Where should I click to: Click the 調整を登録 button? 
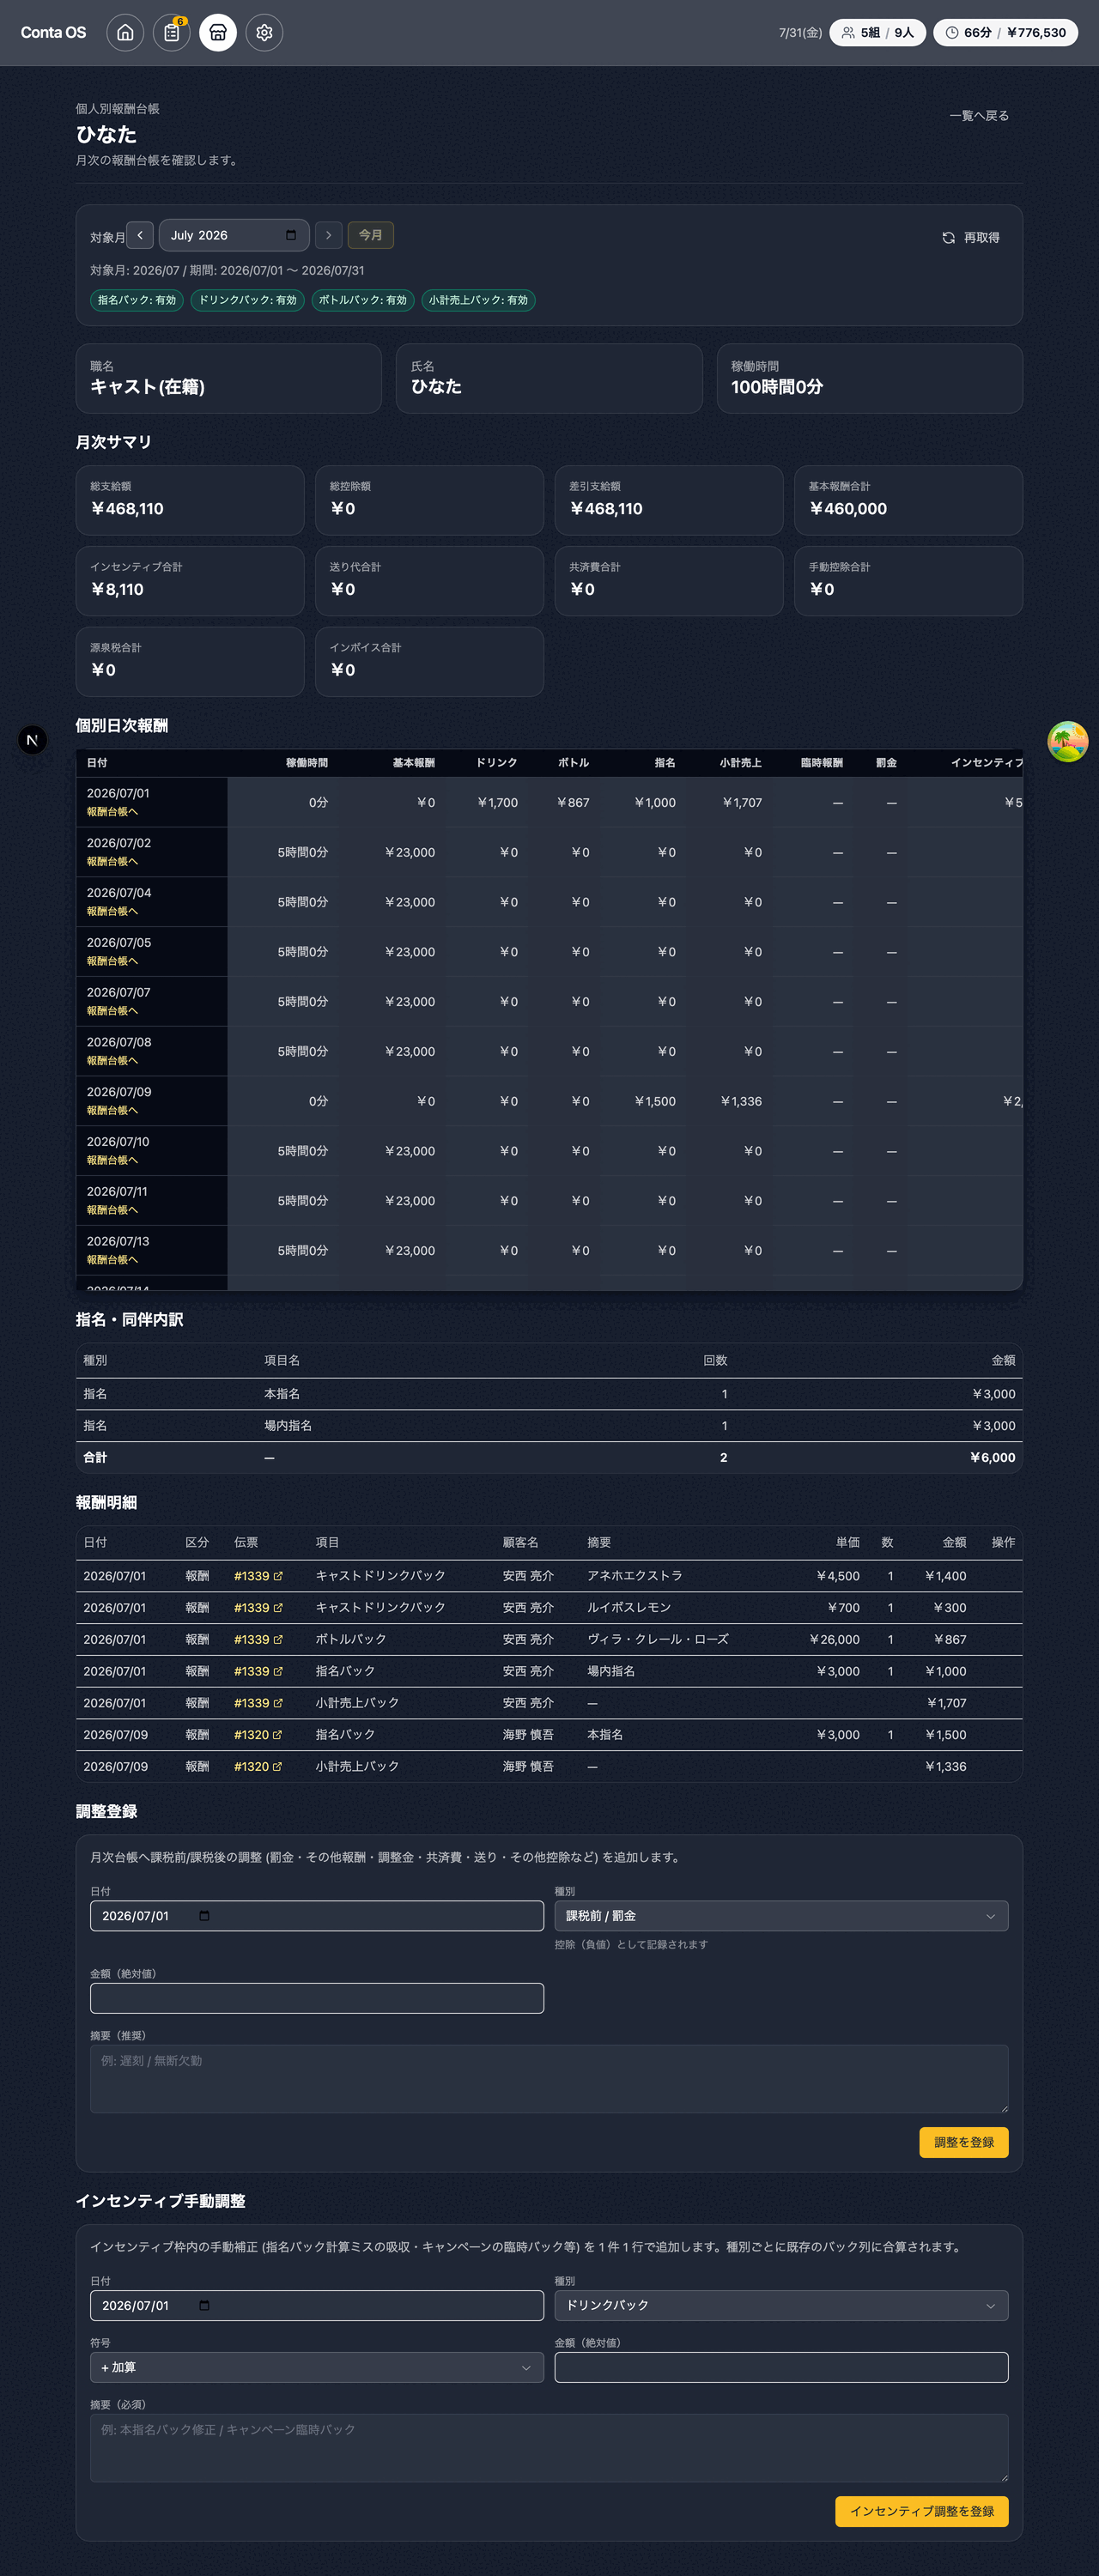pos(964,2142)
